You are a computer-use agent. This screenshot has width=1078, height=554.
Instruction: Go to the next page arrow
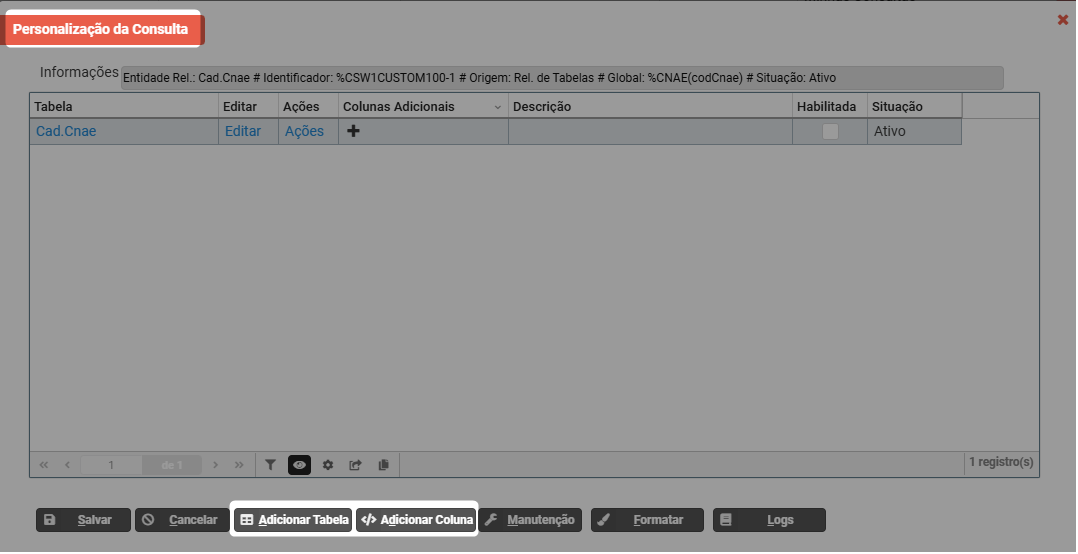pyautogui.click(x=216, y=465)
